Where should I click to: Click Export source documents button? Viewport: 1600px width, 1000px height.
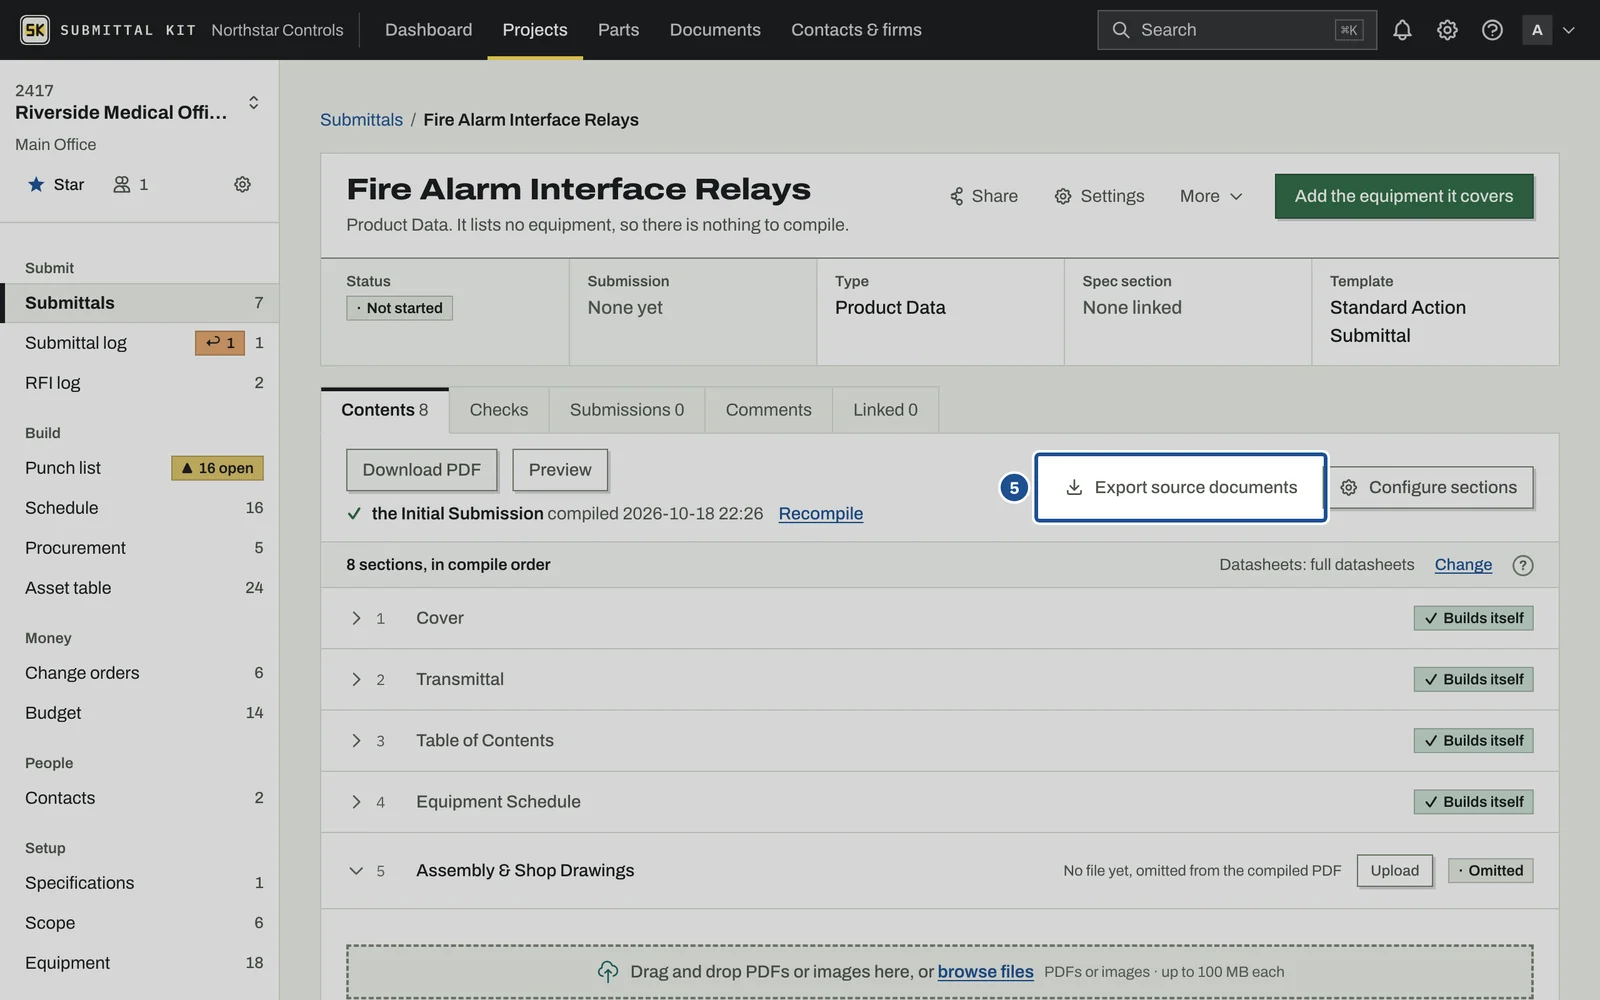(x=1181, y=487)
